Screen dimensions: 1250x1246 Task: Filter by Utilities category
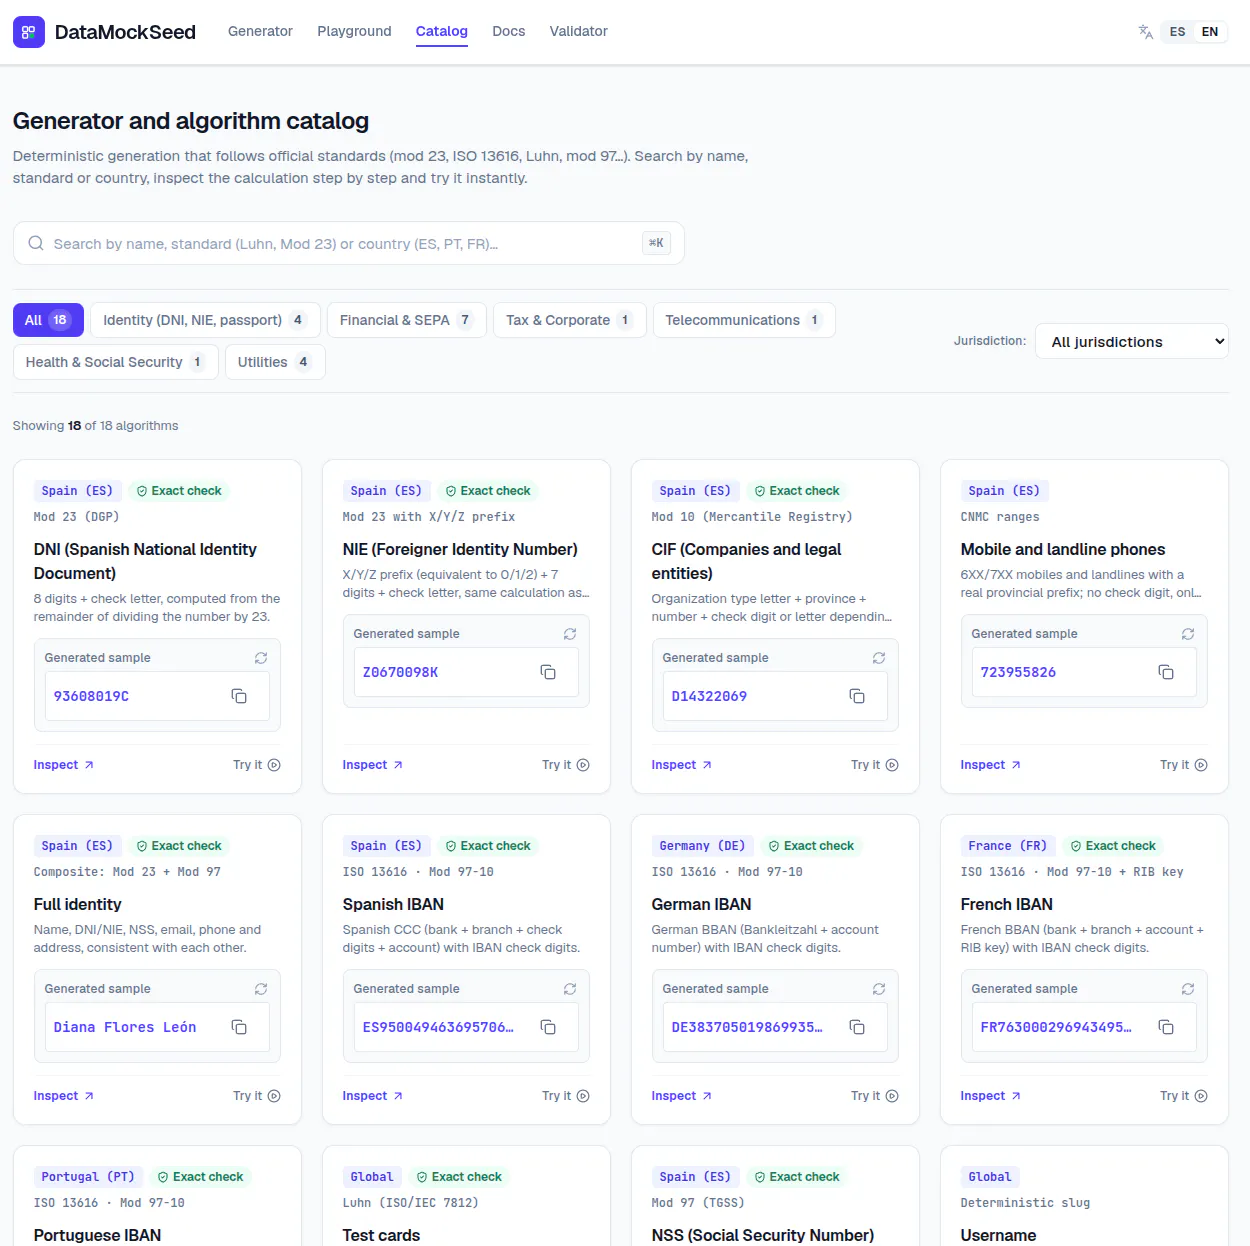275,362
